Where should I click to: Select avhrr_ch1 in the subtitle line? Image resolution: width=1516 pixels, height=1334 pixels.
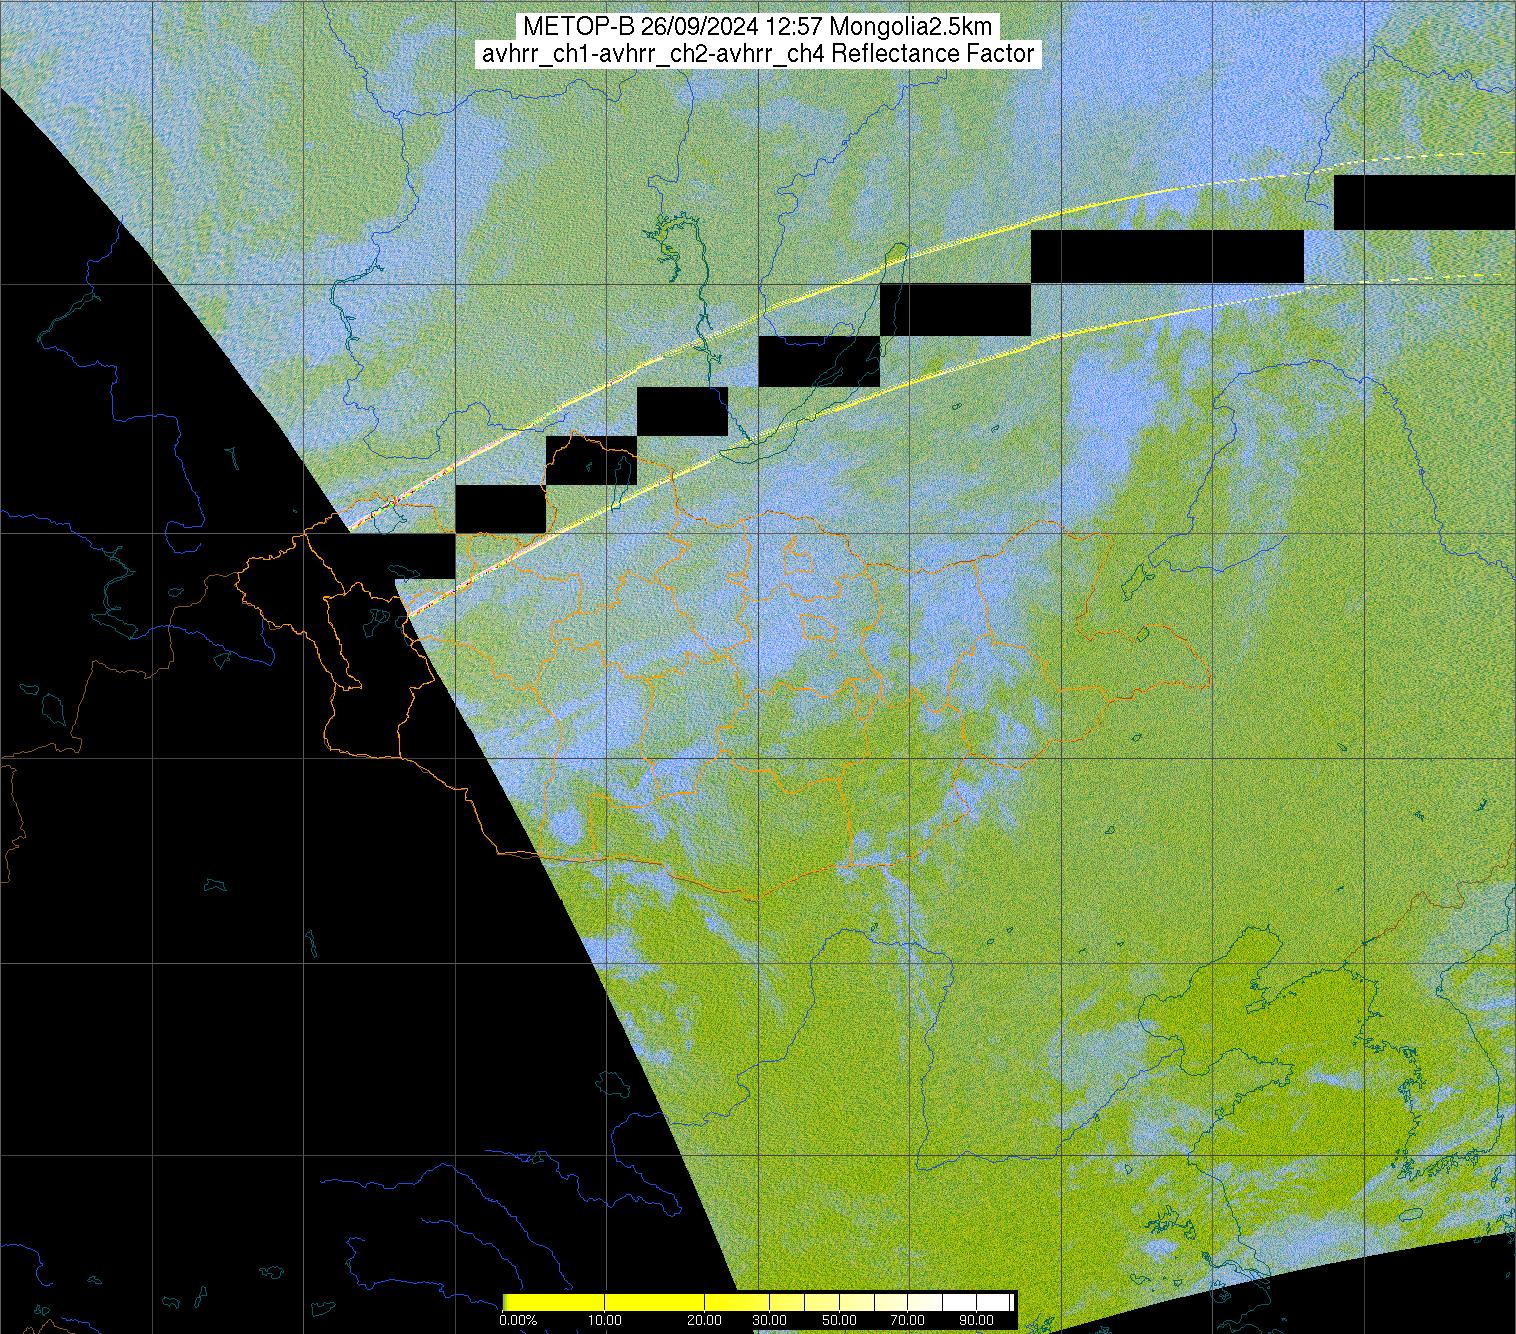click(524, 54)
